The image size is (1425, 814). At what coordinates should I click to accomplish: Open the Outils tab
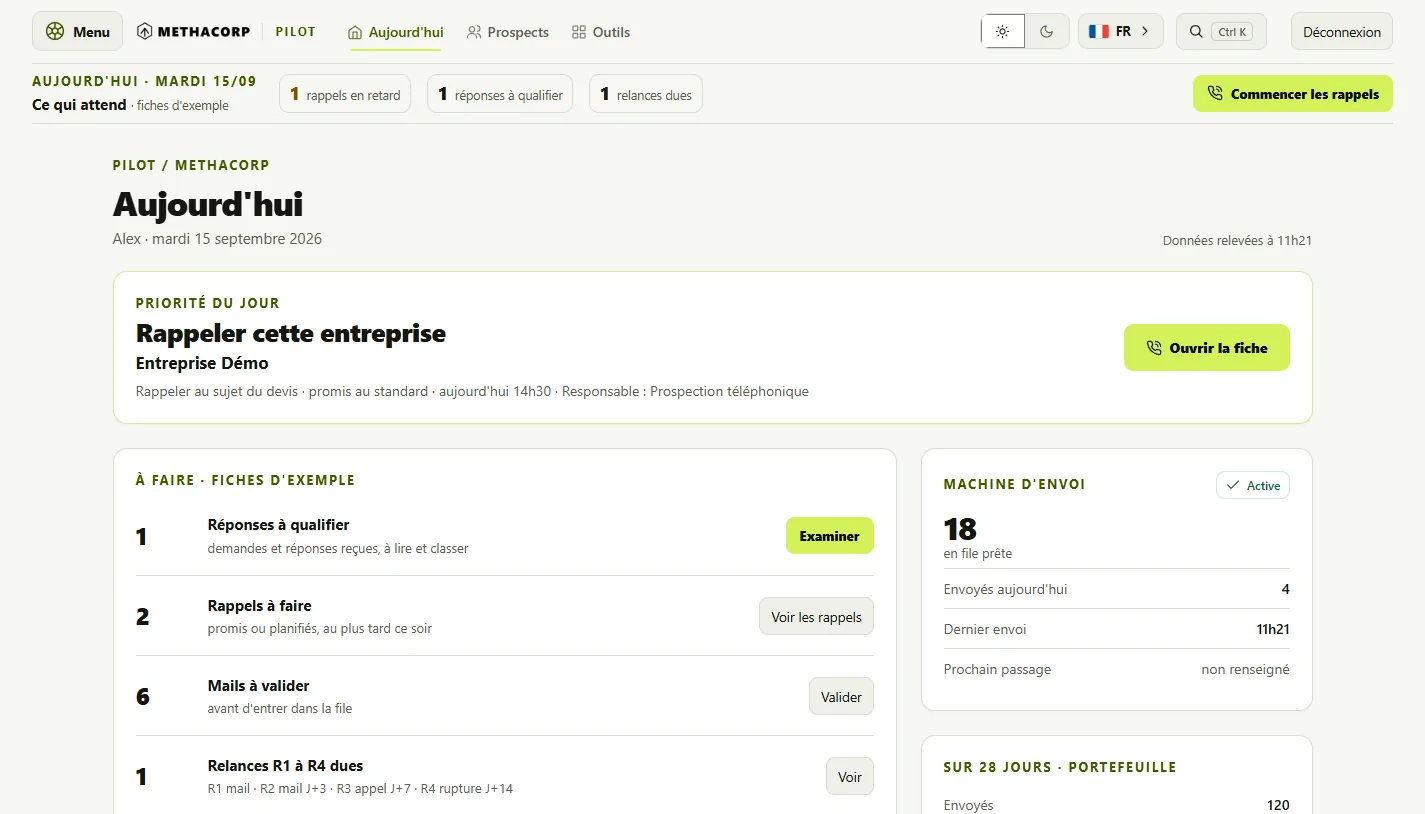(x=601, y=32)
